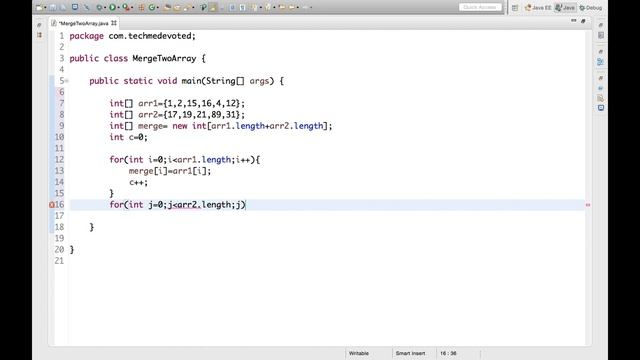Click the New Java Package icon
The image size is (640, 360).
(x=141, y=7)
